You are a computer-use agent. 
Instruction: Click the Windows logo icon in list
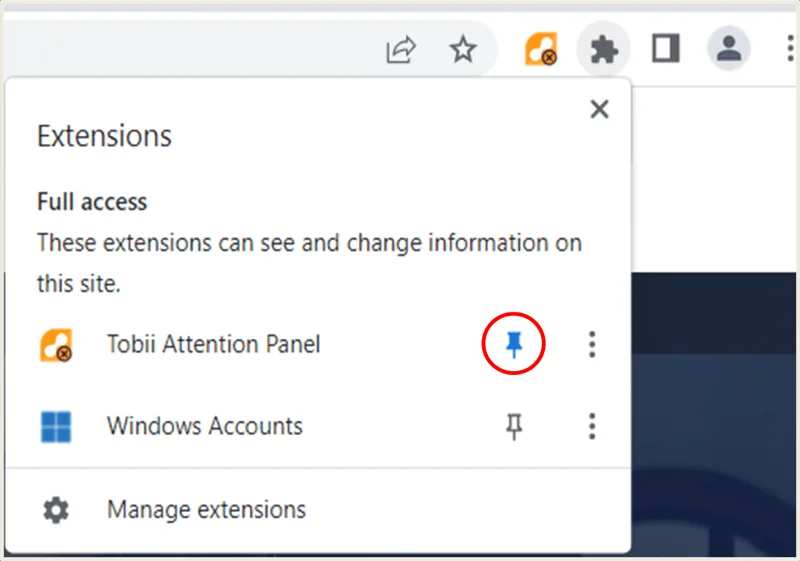click(56, 427)
